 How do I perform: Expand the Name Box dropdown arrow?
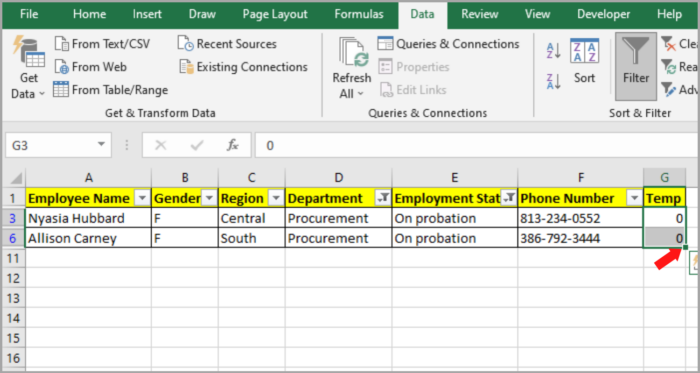pos(101,145)
